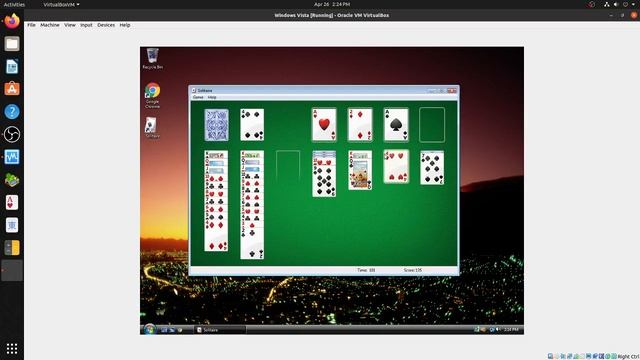Draw from the face-down stock deck
Image resolution: width=640 pixels, height=360 pixels.
point(216,125)
